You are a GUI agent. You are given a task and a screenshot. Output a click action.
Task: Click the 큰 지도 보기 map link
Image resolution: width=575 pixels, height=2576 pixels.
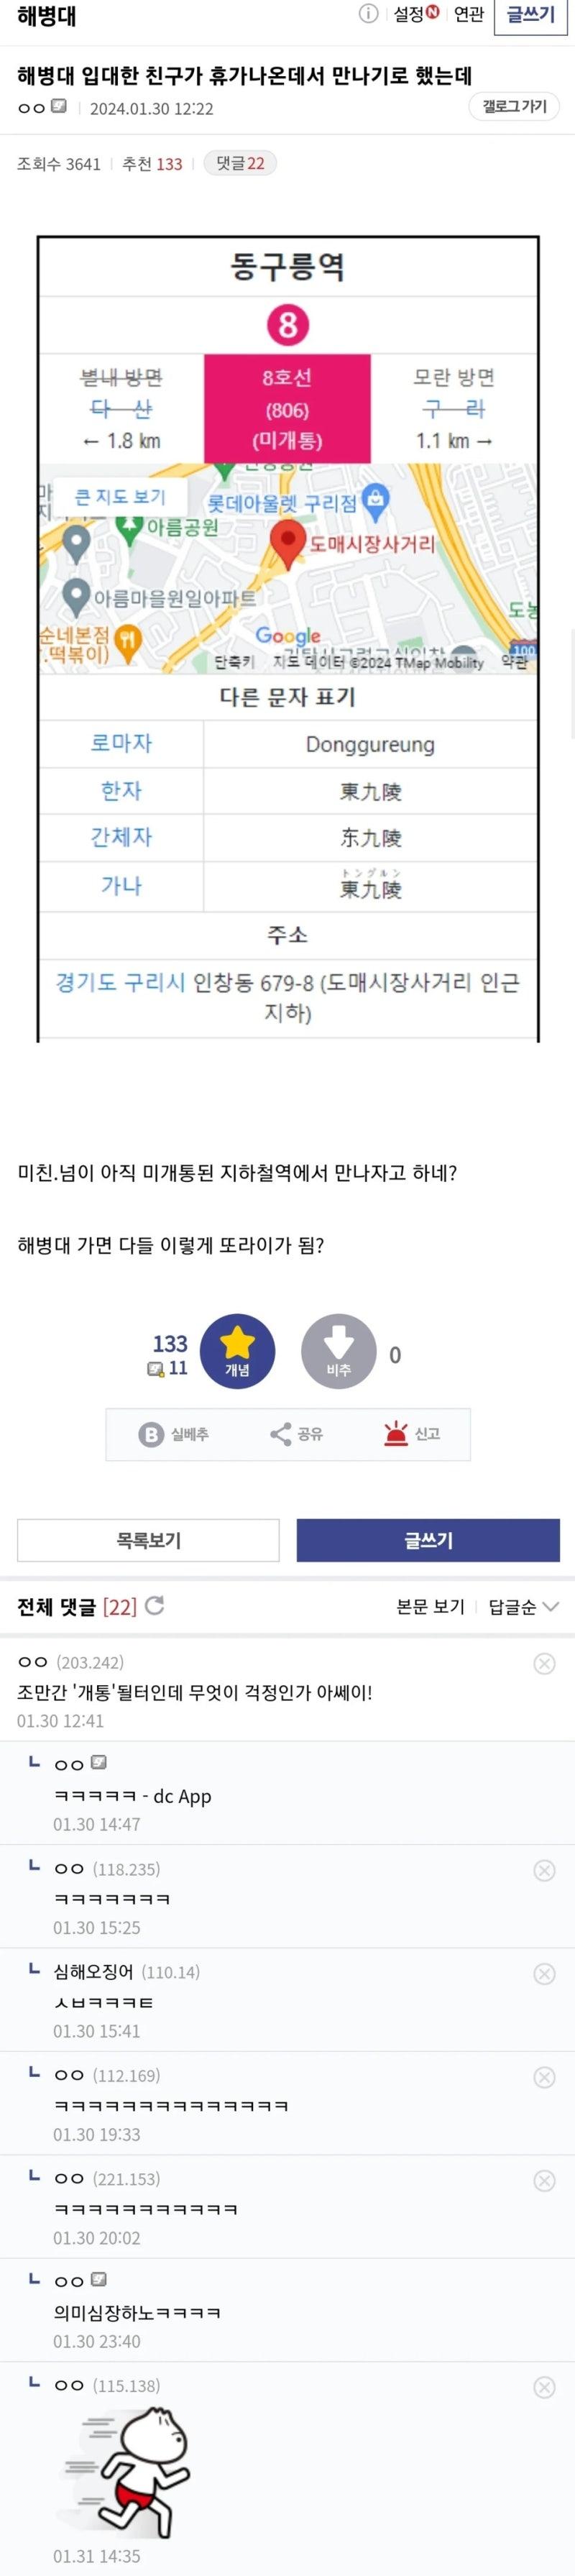tap(120, 496)
